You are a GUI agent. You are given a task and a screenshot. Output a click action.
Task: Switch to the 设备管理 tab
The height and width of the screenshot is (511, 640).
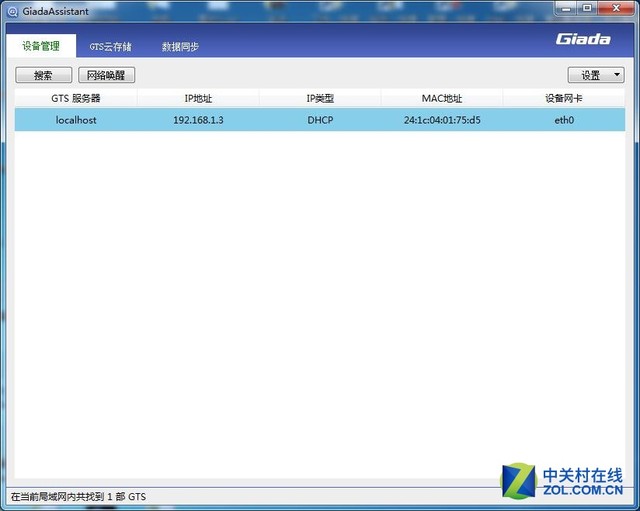[41, 46]
